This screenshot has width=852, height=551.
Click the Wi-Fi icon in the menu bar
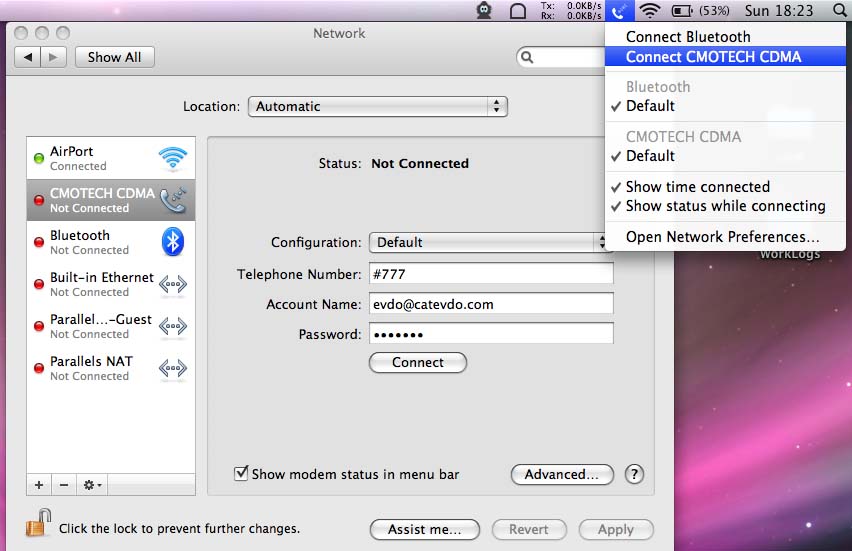click(649, 10)
